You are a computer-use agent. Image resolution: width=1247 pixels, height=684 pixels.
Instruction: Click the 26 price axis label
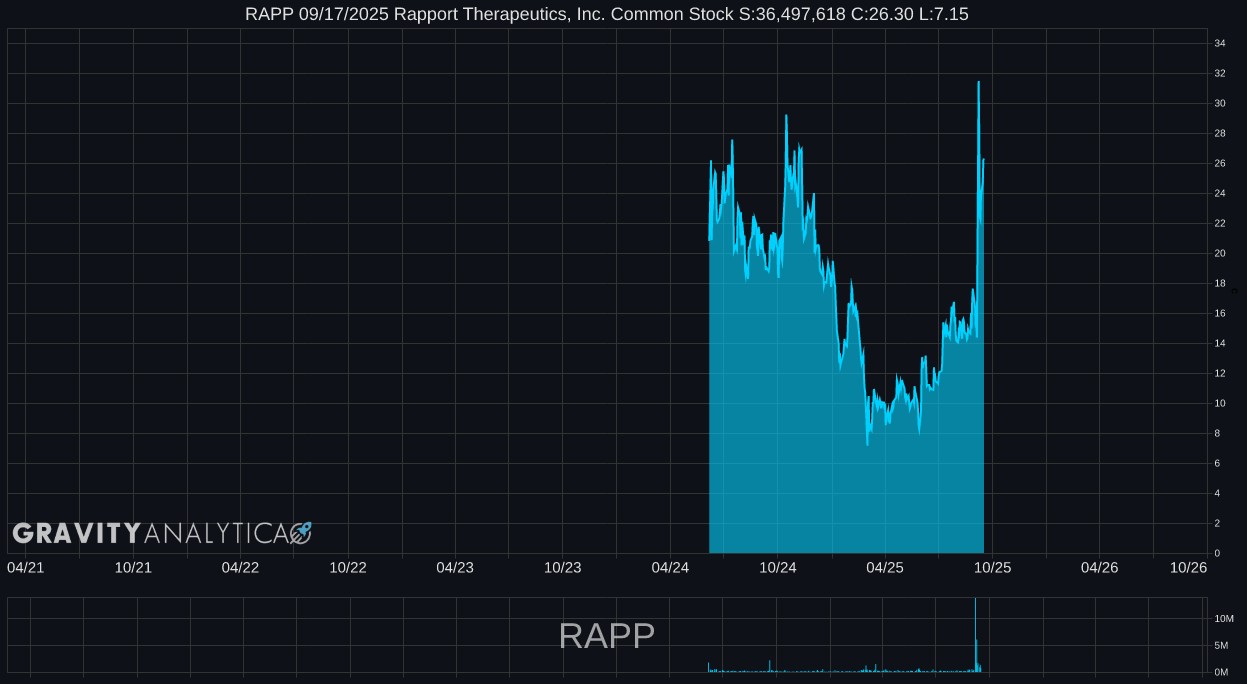tap(1220, 163)
